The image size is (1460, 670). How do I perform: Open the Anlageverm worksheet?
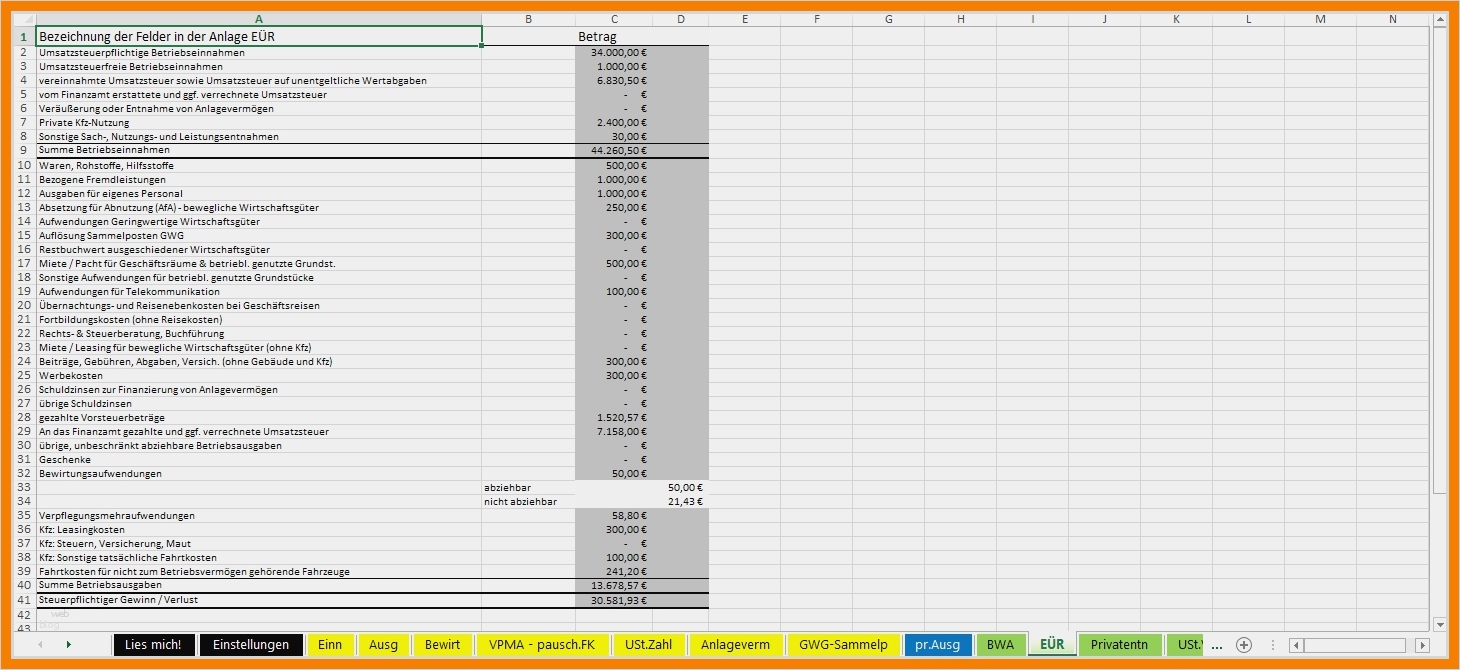736,645
